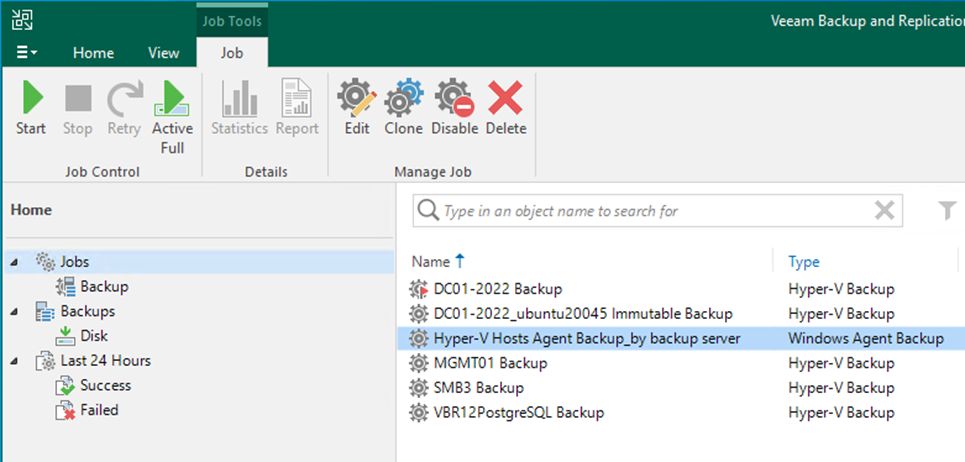The image size is (965, 462).
Task: Click gear icon of SMB3 Backup
Action: point(418,388)
